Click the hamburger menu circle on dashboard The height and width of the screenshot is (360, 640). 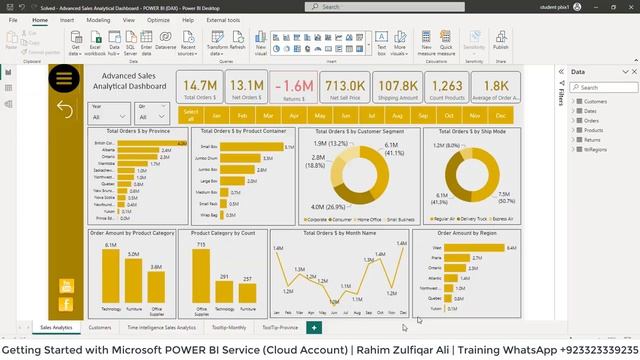click(x=64, y=78)
